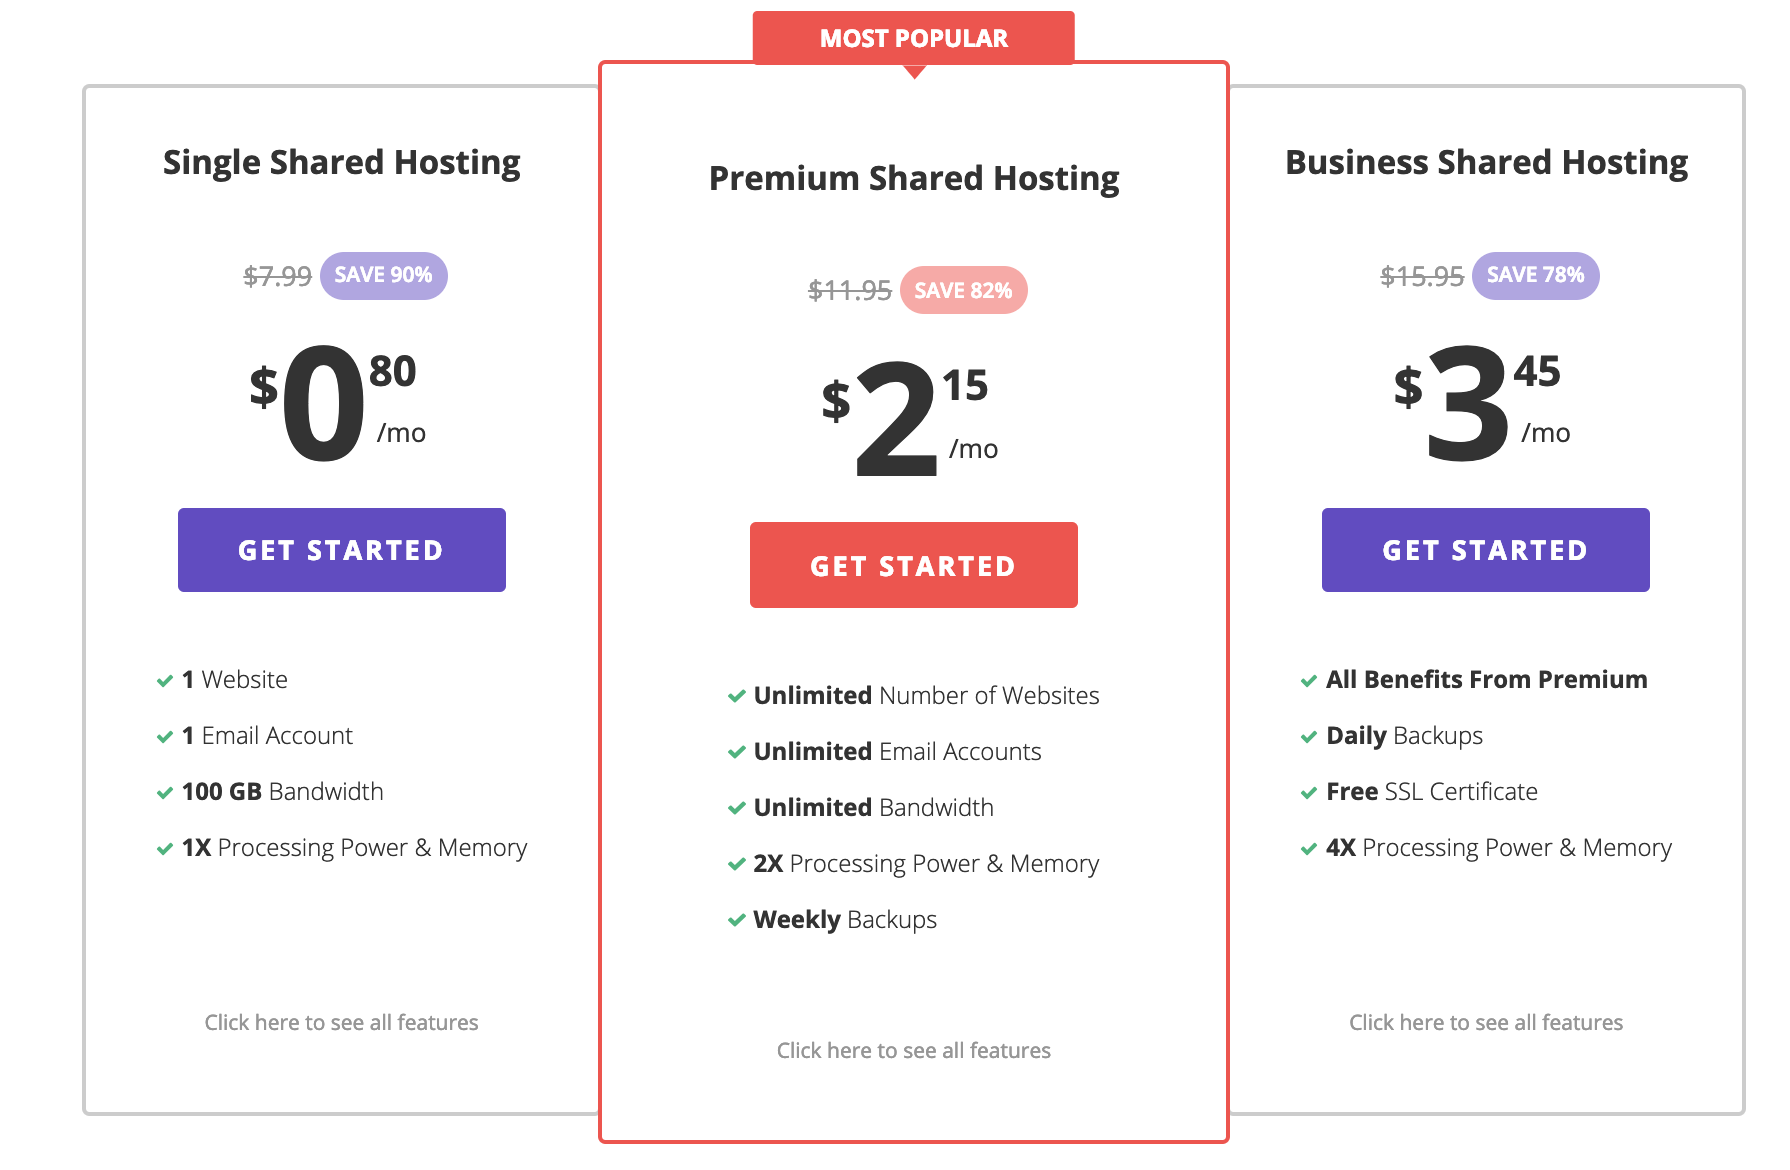Click checkmark next to Weekly Backups
1790x1170 pixels.
click(737, 921)
